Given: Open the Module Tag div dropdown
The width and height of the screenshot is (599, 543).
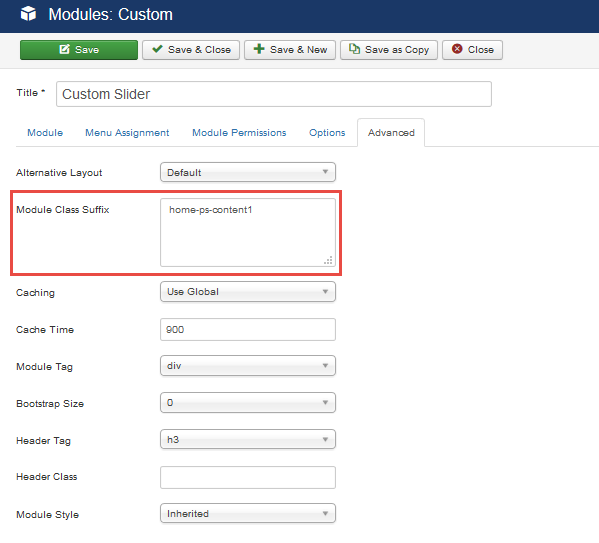Looking at the screenshot, I should 248,366.
